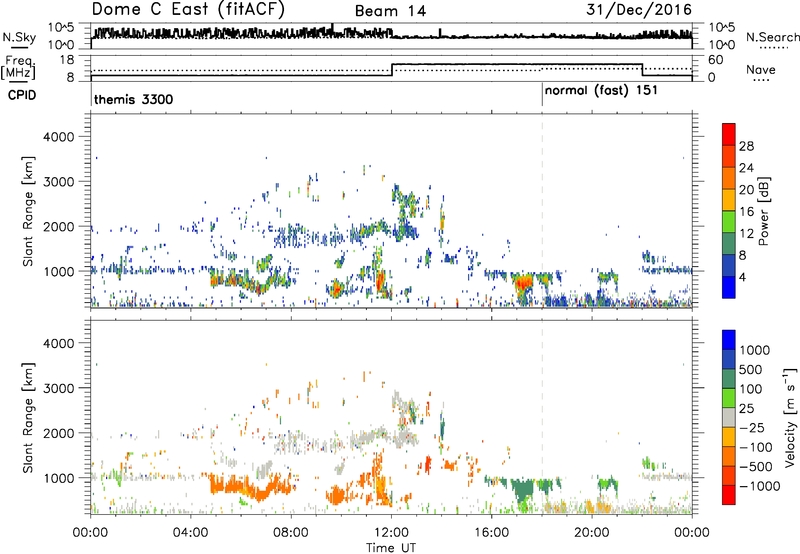Select the Freq. [MHz] axis label
The image size is (800, 554).
coord(18,68)
